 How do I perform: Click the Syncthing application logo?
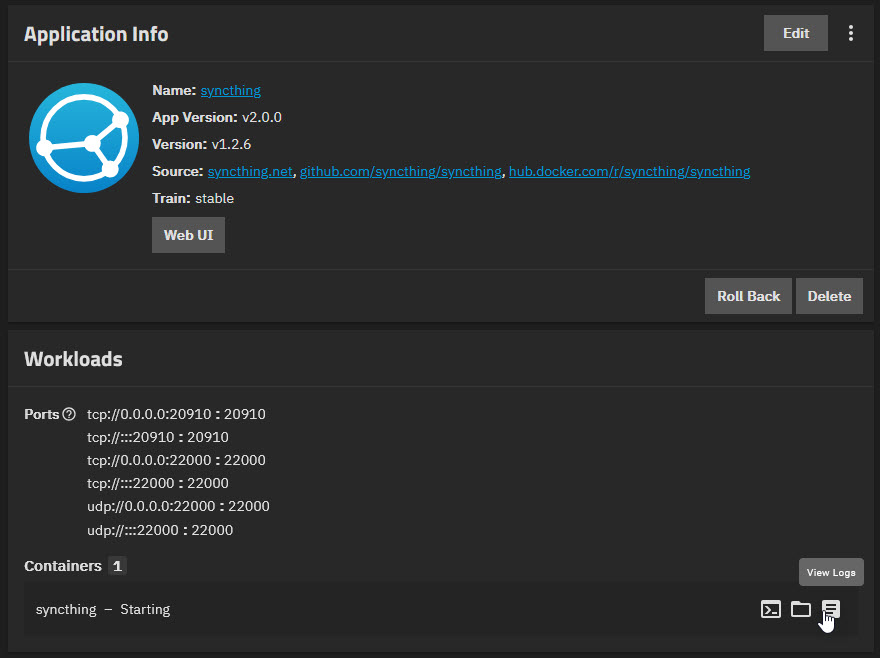tap(84, 138)
